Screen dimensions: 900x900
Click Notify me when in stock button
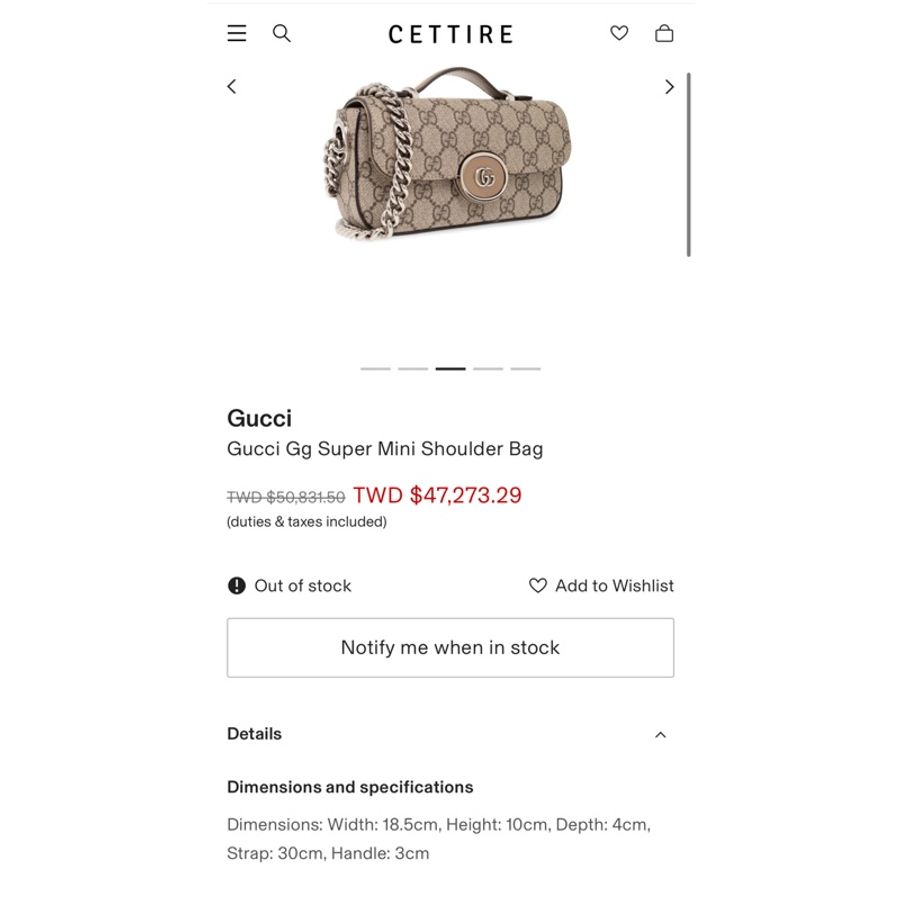click(x=451, y=647)
